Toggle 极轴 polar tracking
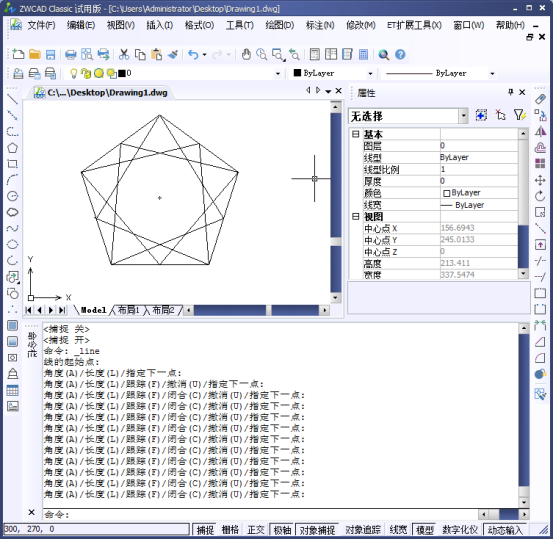The height and width of the screenshot is (540, 554). [x=282, y=529]
